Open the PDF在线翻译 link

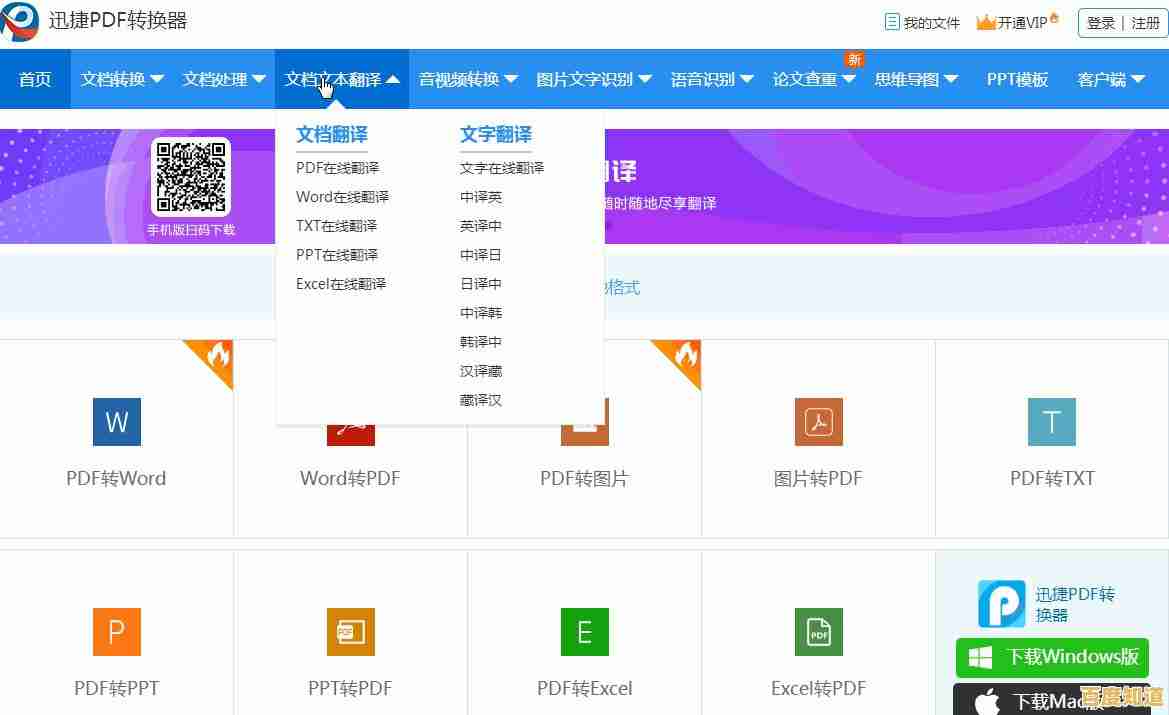coord(337,167)
